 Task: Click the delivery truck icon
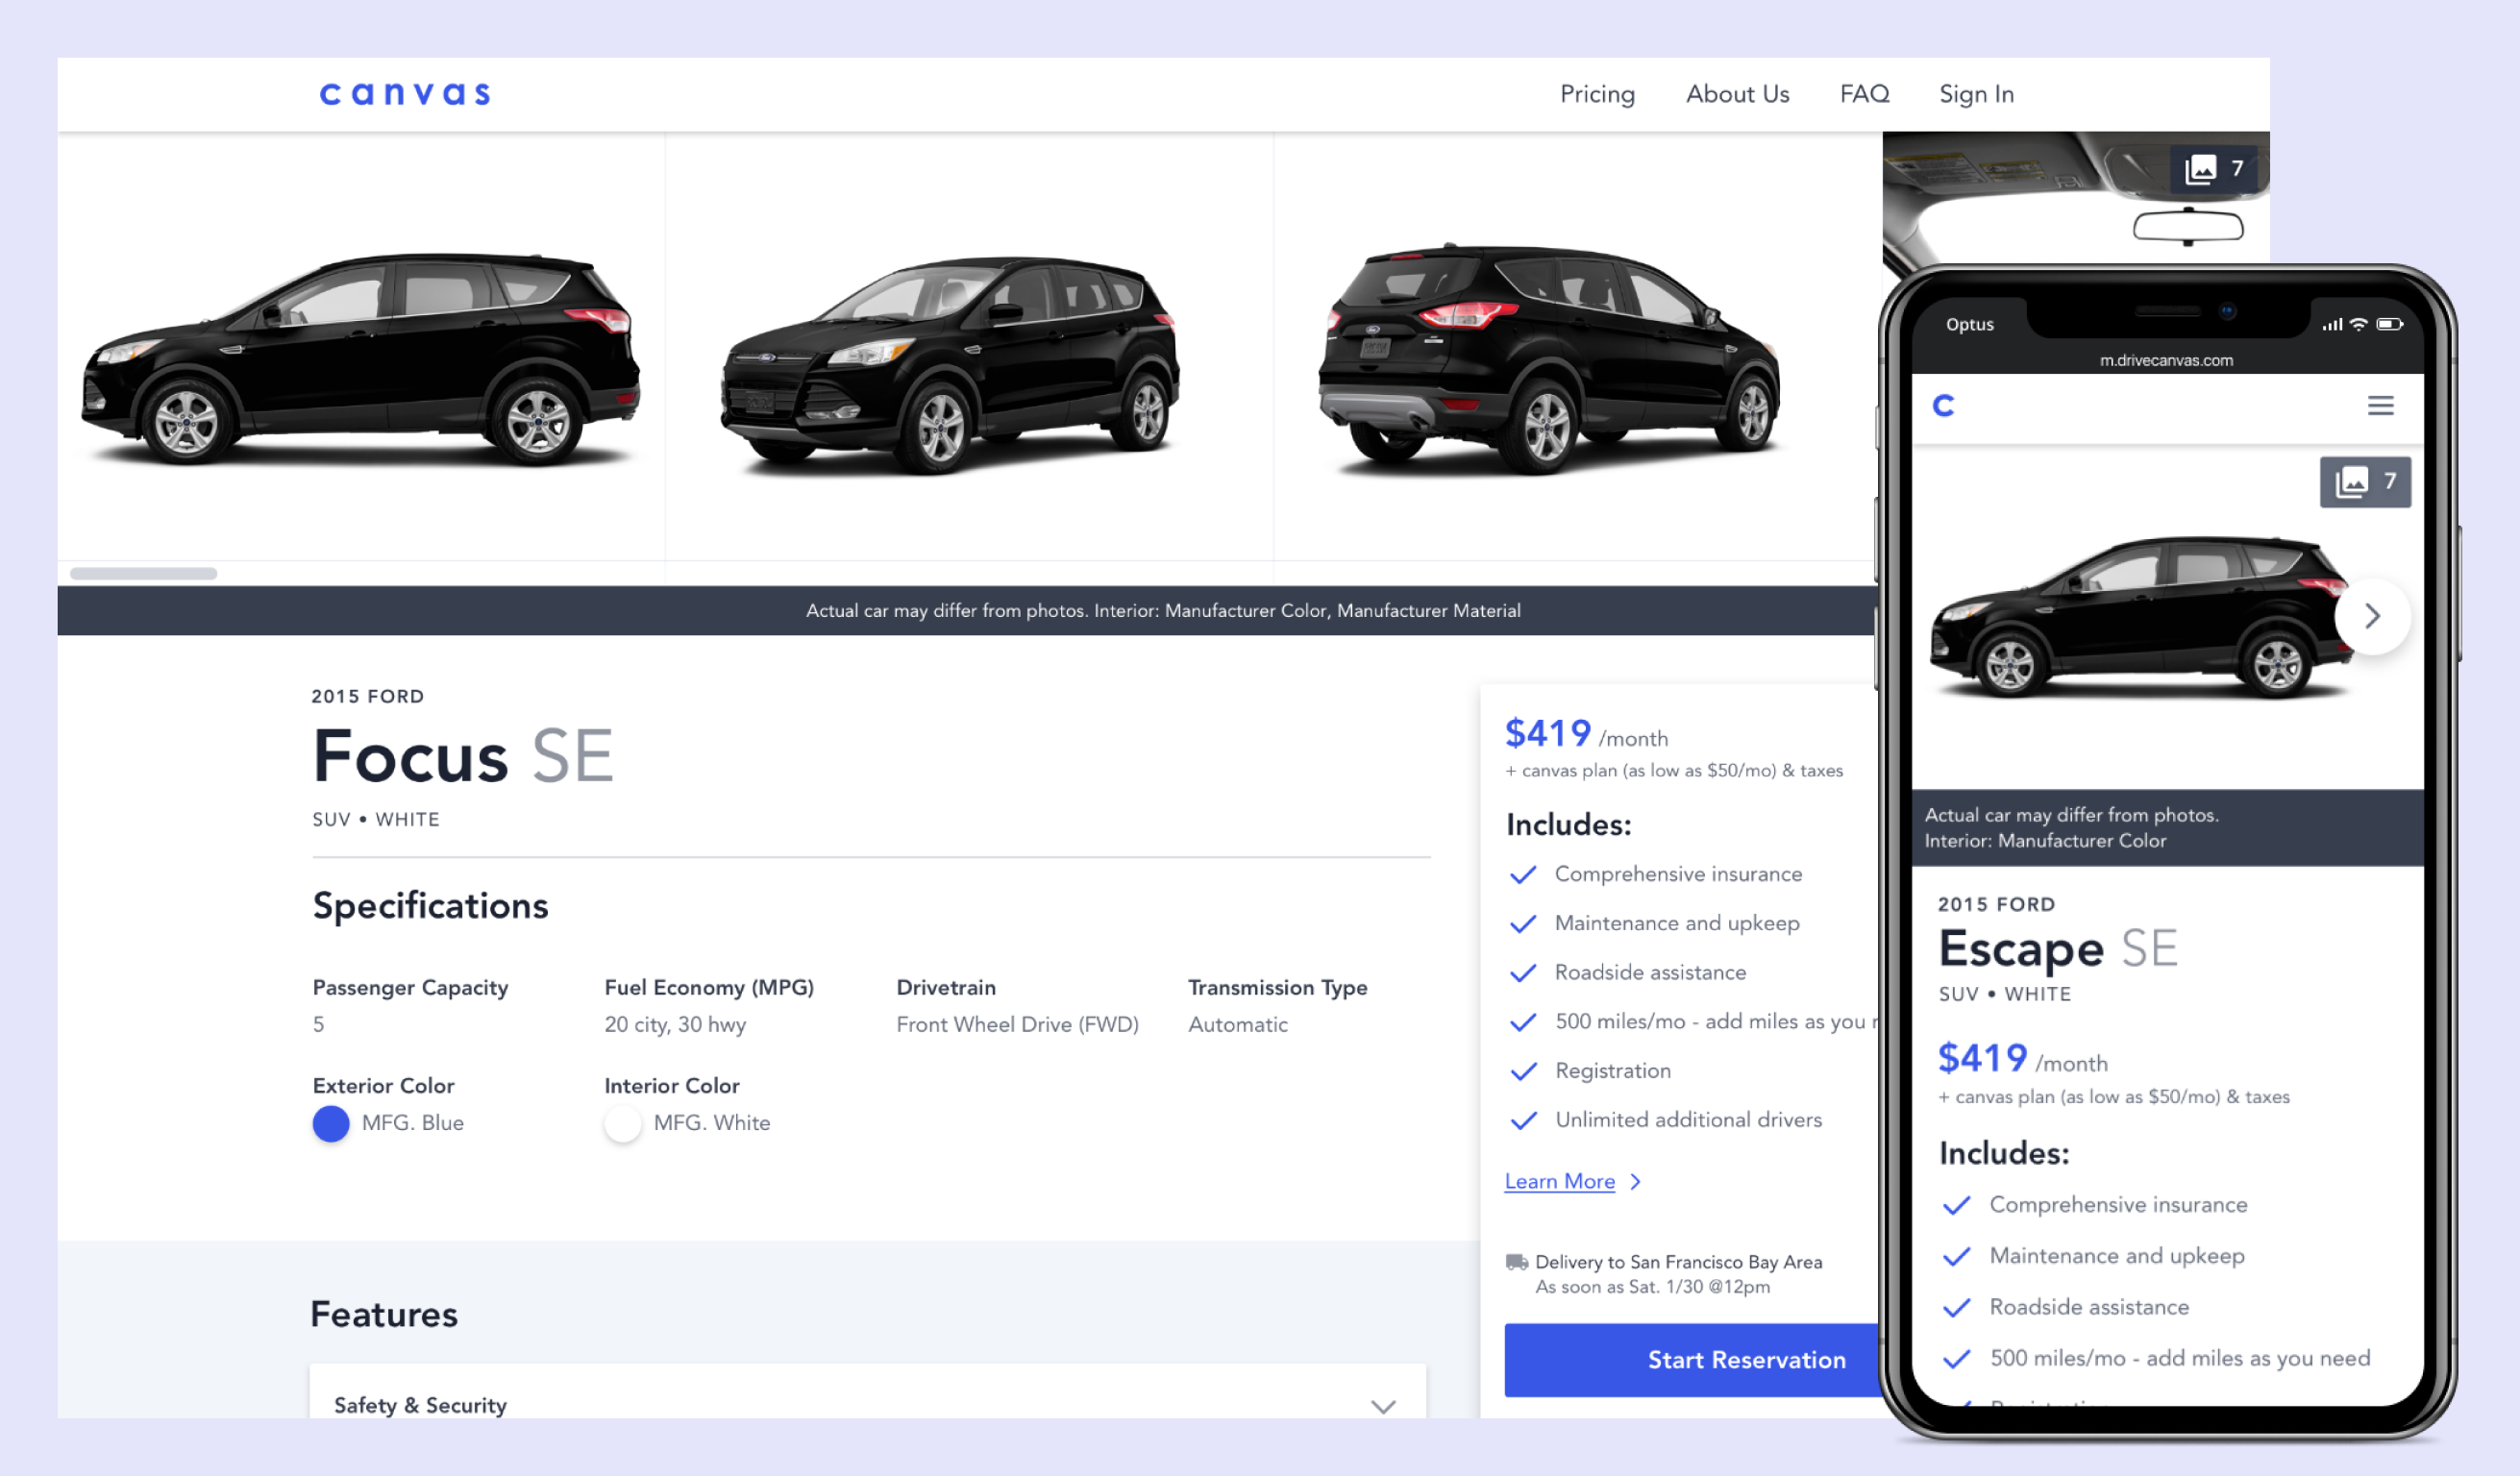[x=1516, y=1262]
